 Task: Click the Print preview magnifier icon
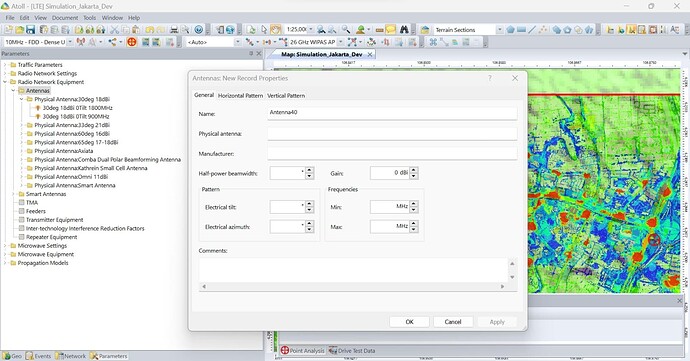[185, 29]
